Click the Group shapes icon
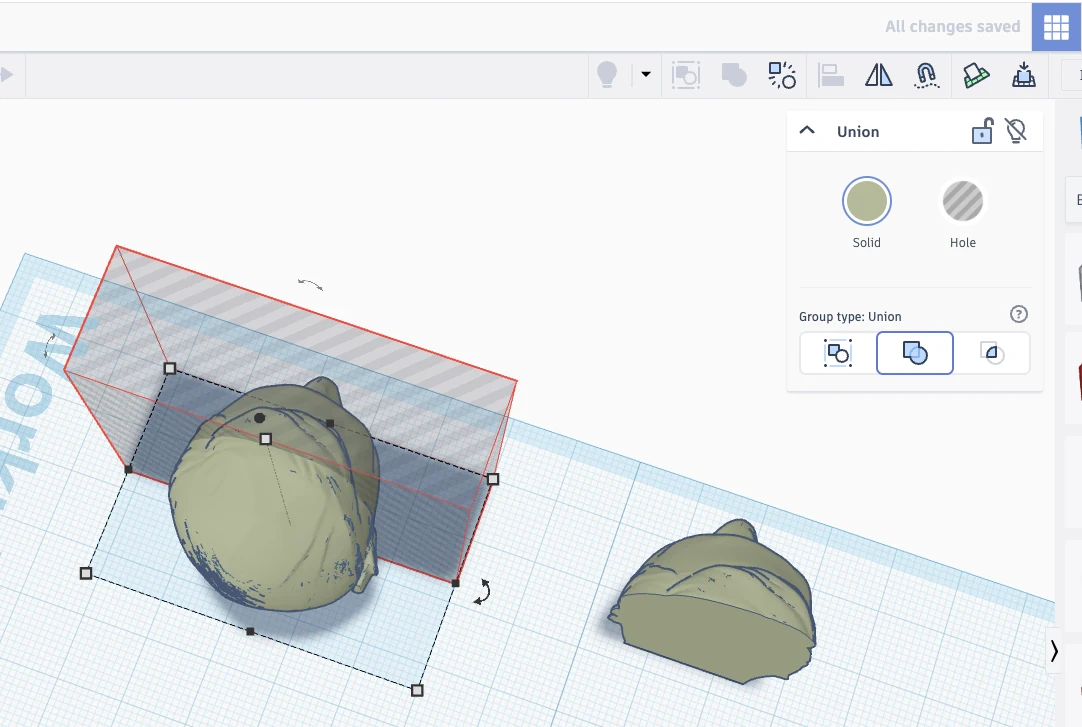The width and height of the screenshot is (1082, 727). point(686,74)
